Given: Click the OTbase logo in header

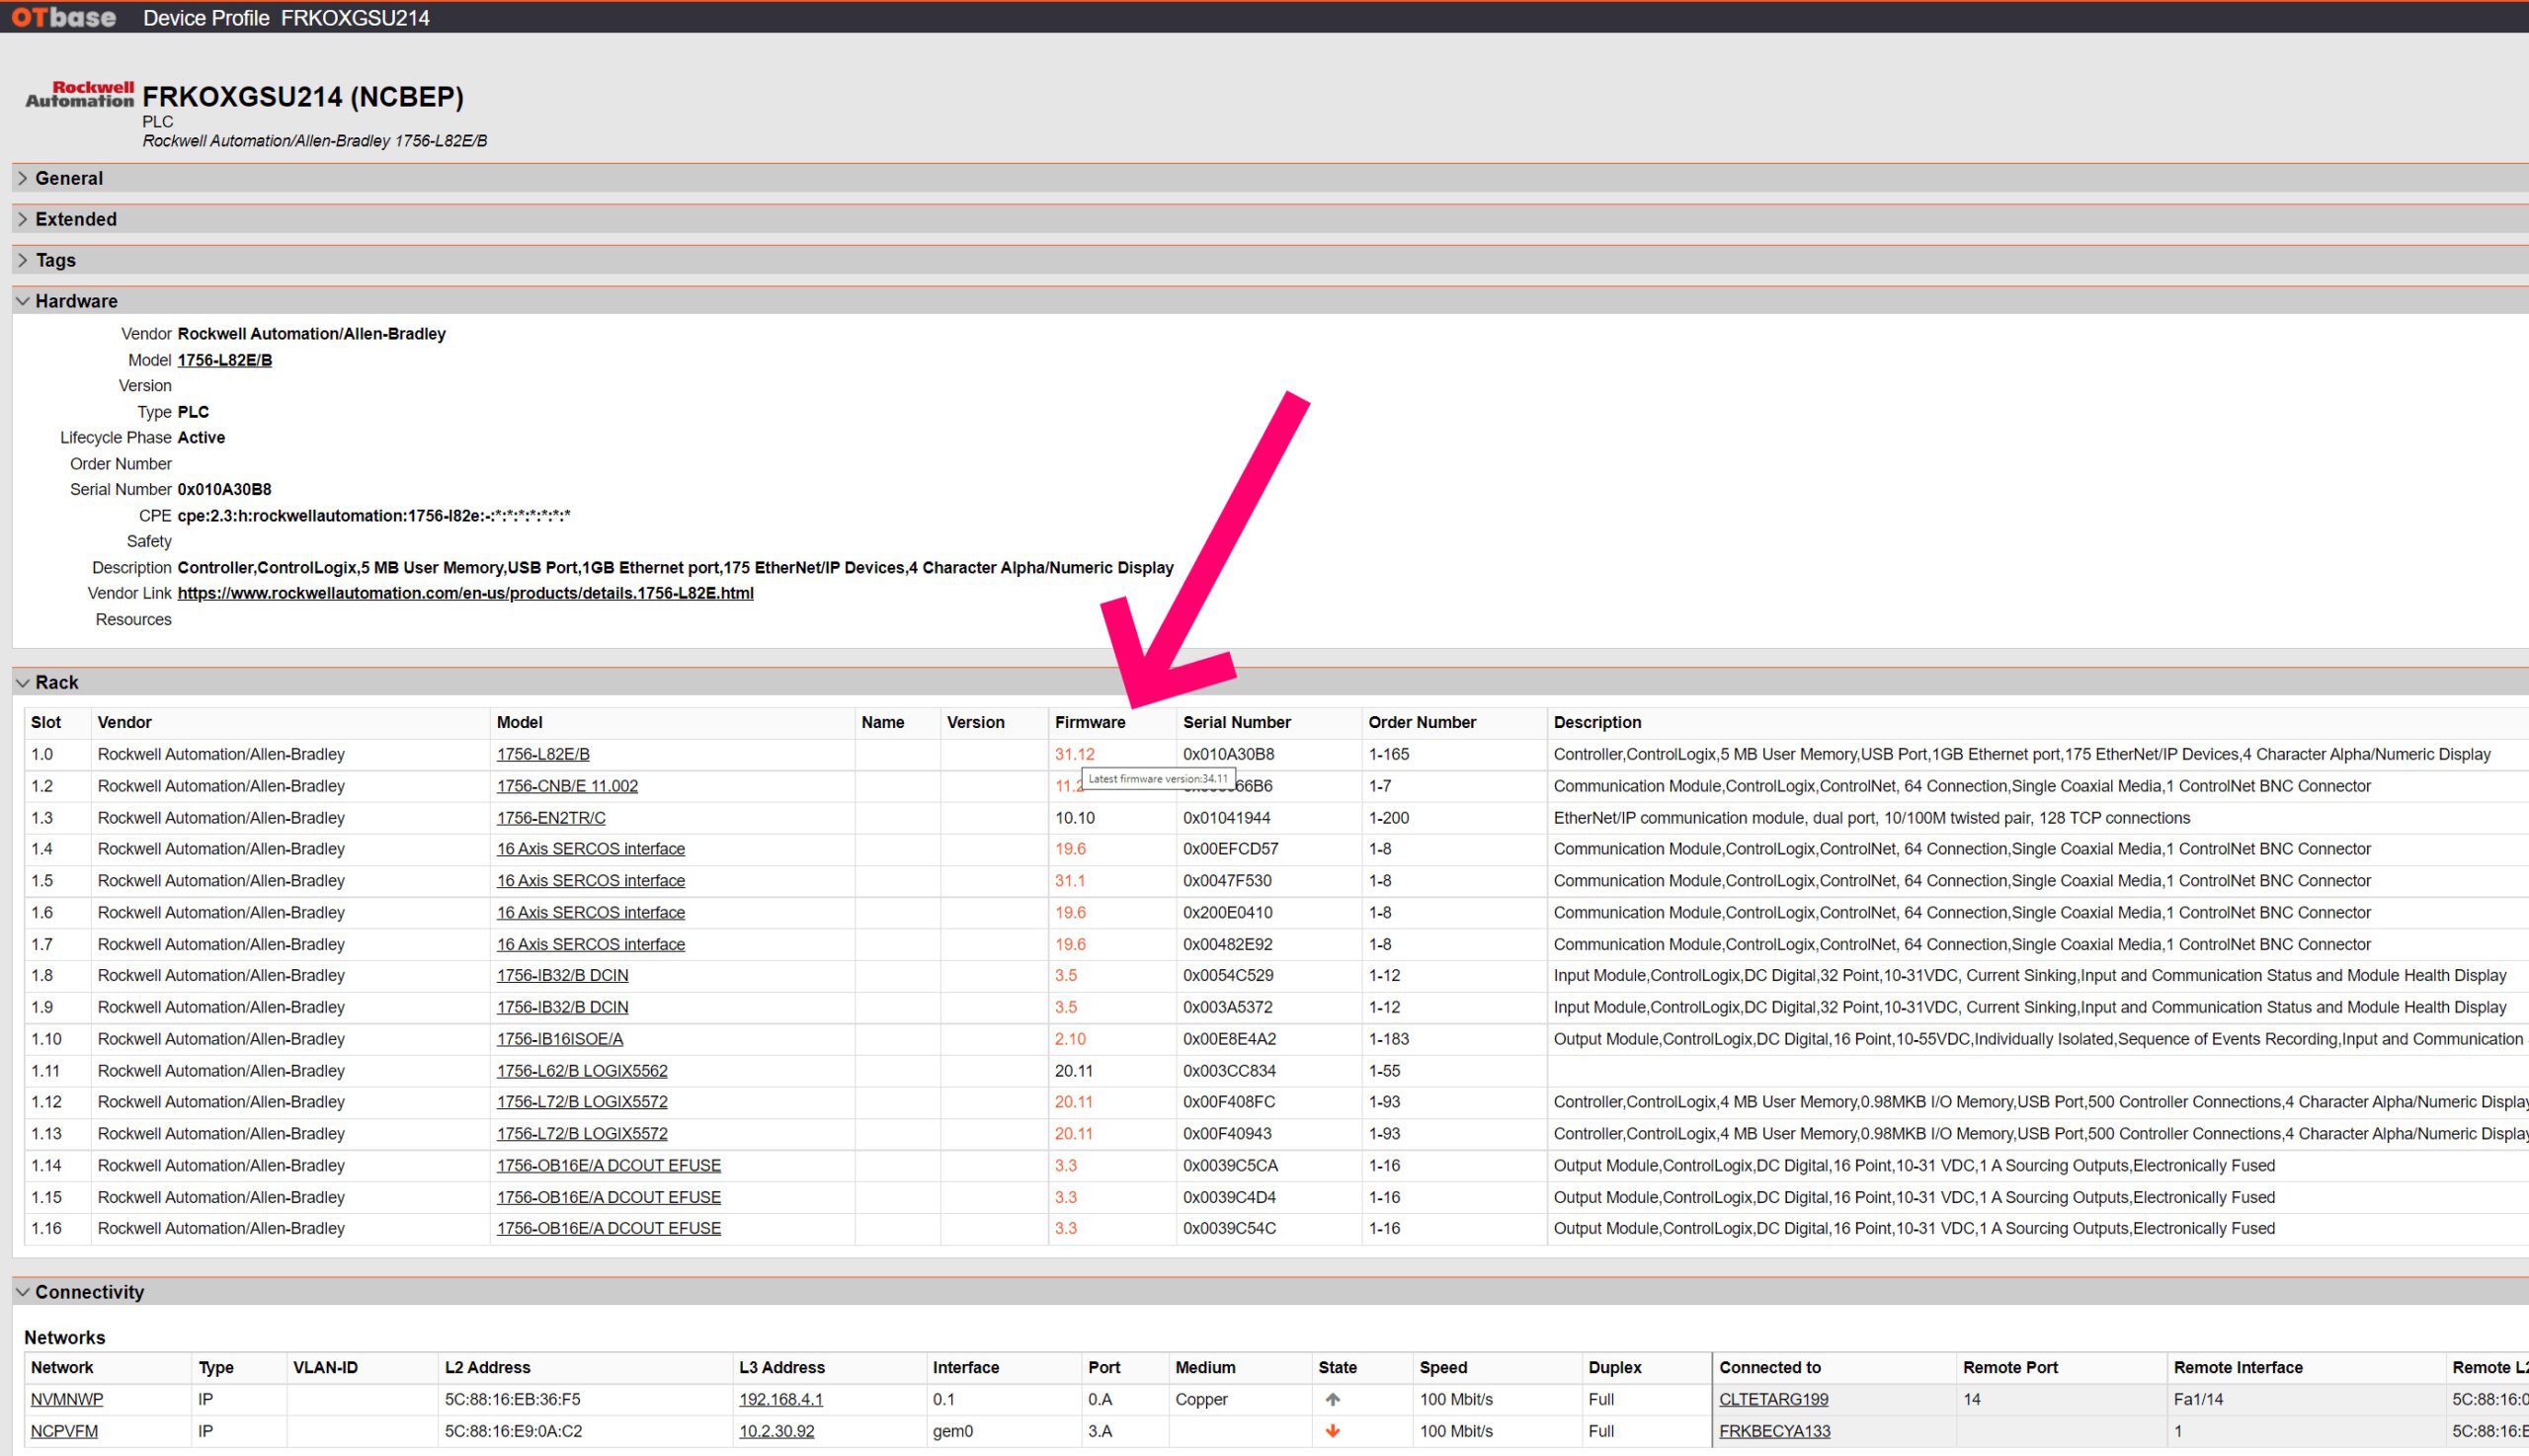Looking at the screenshot, I should [x=63, y=17].
